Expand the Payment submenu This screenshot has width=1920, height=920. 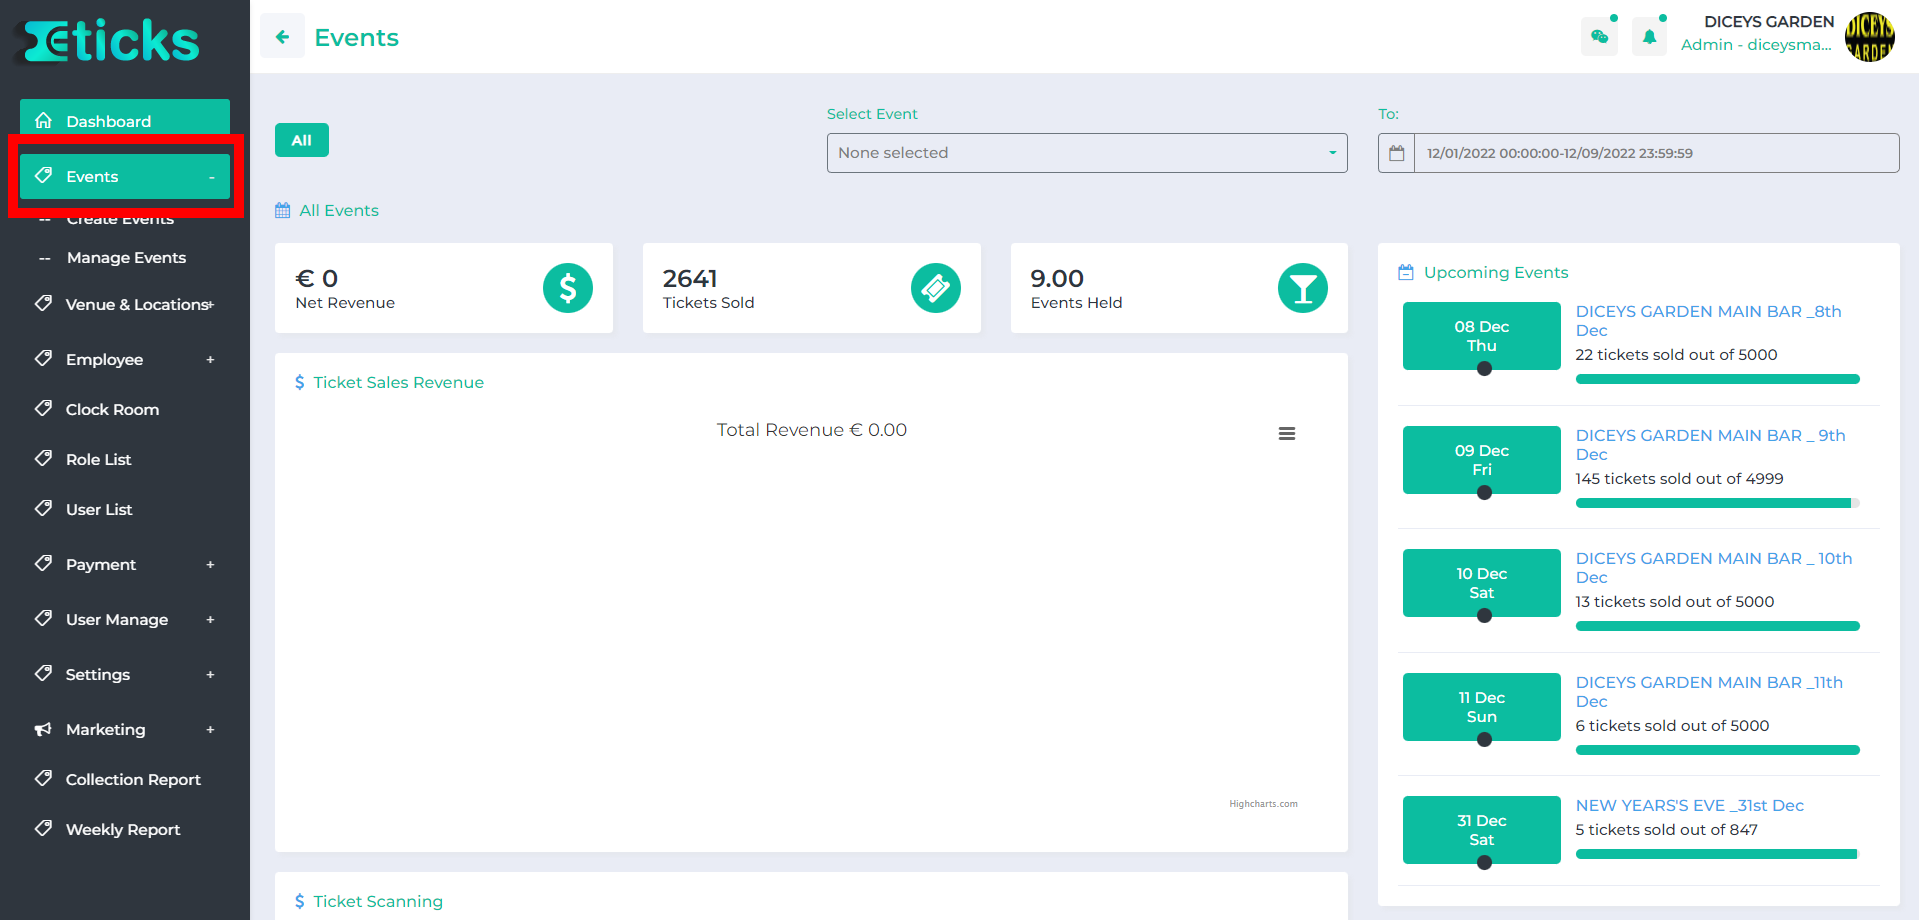[x=210, y=564]
